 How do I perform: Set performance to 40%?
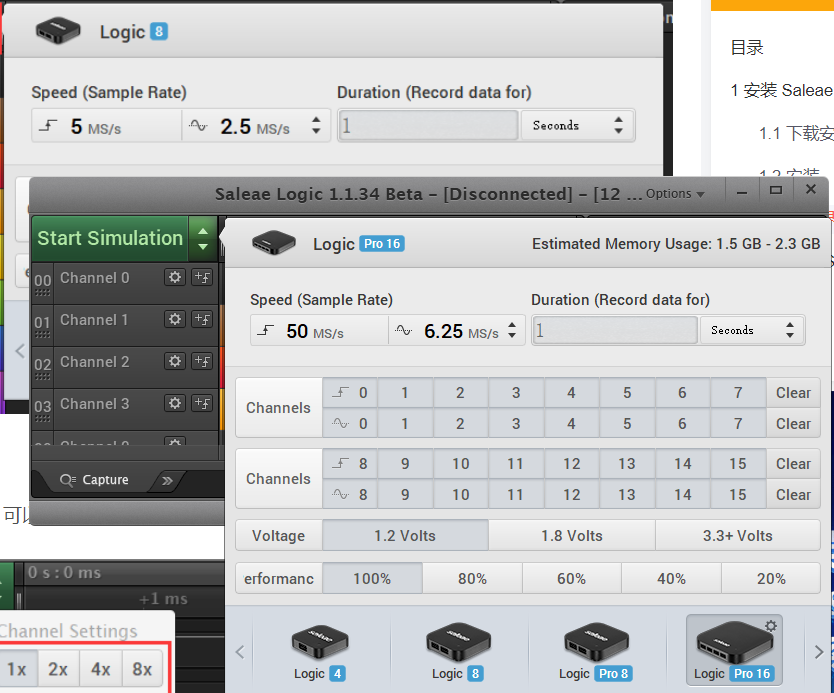pos(671,579)
